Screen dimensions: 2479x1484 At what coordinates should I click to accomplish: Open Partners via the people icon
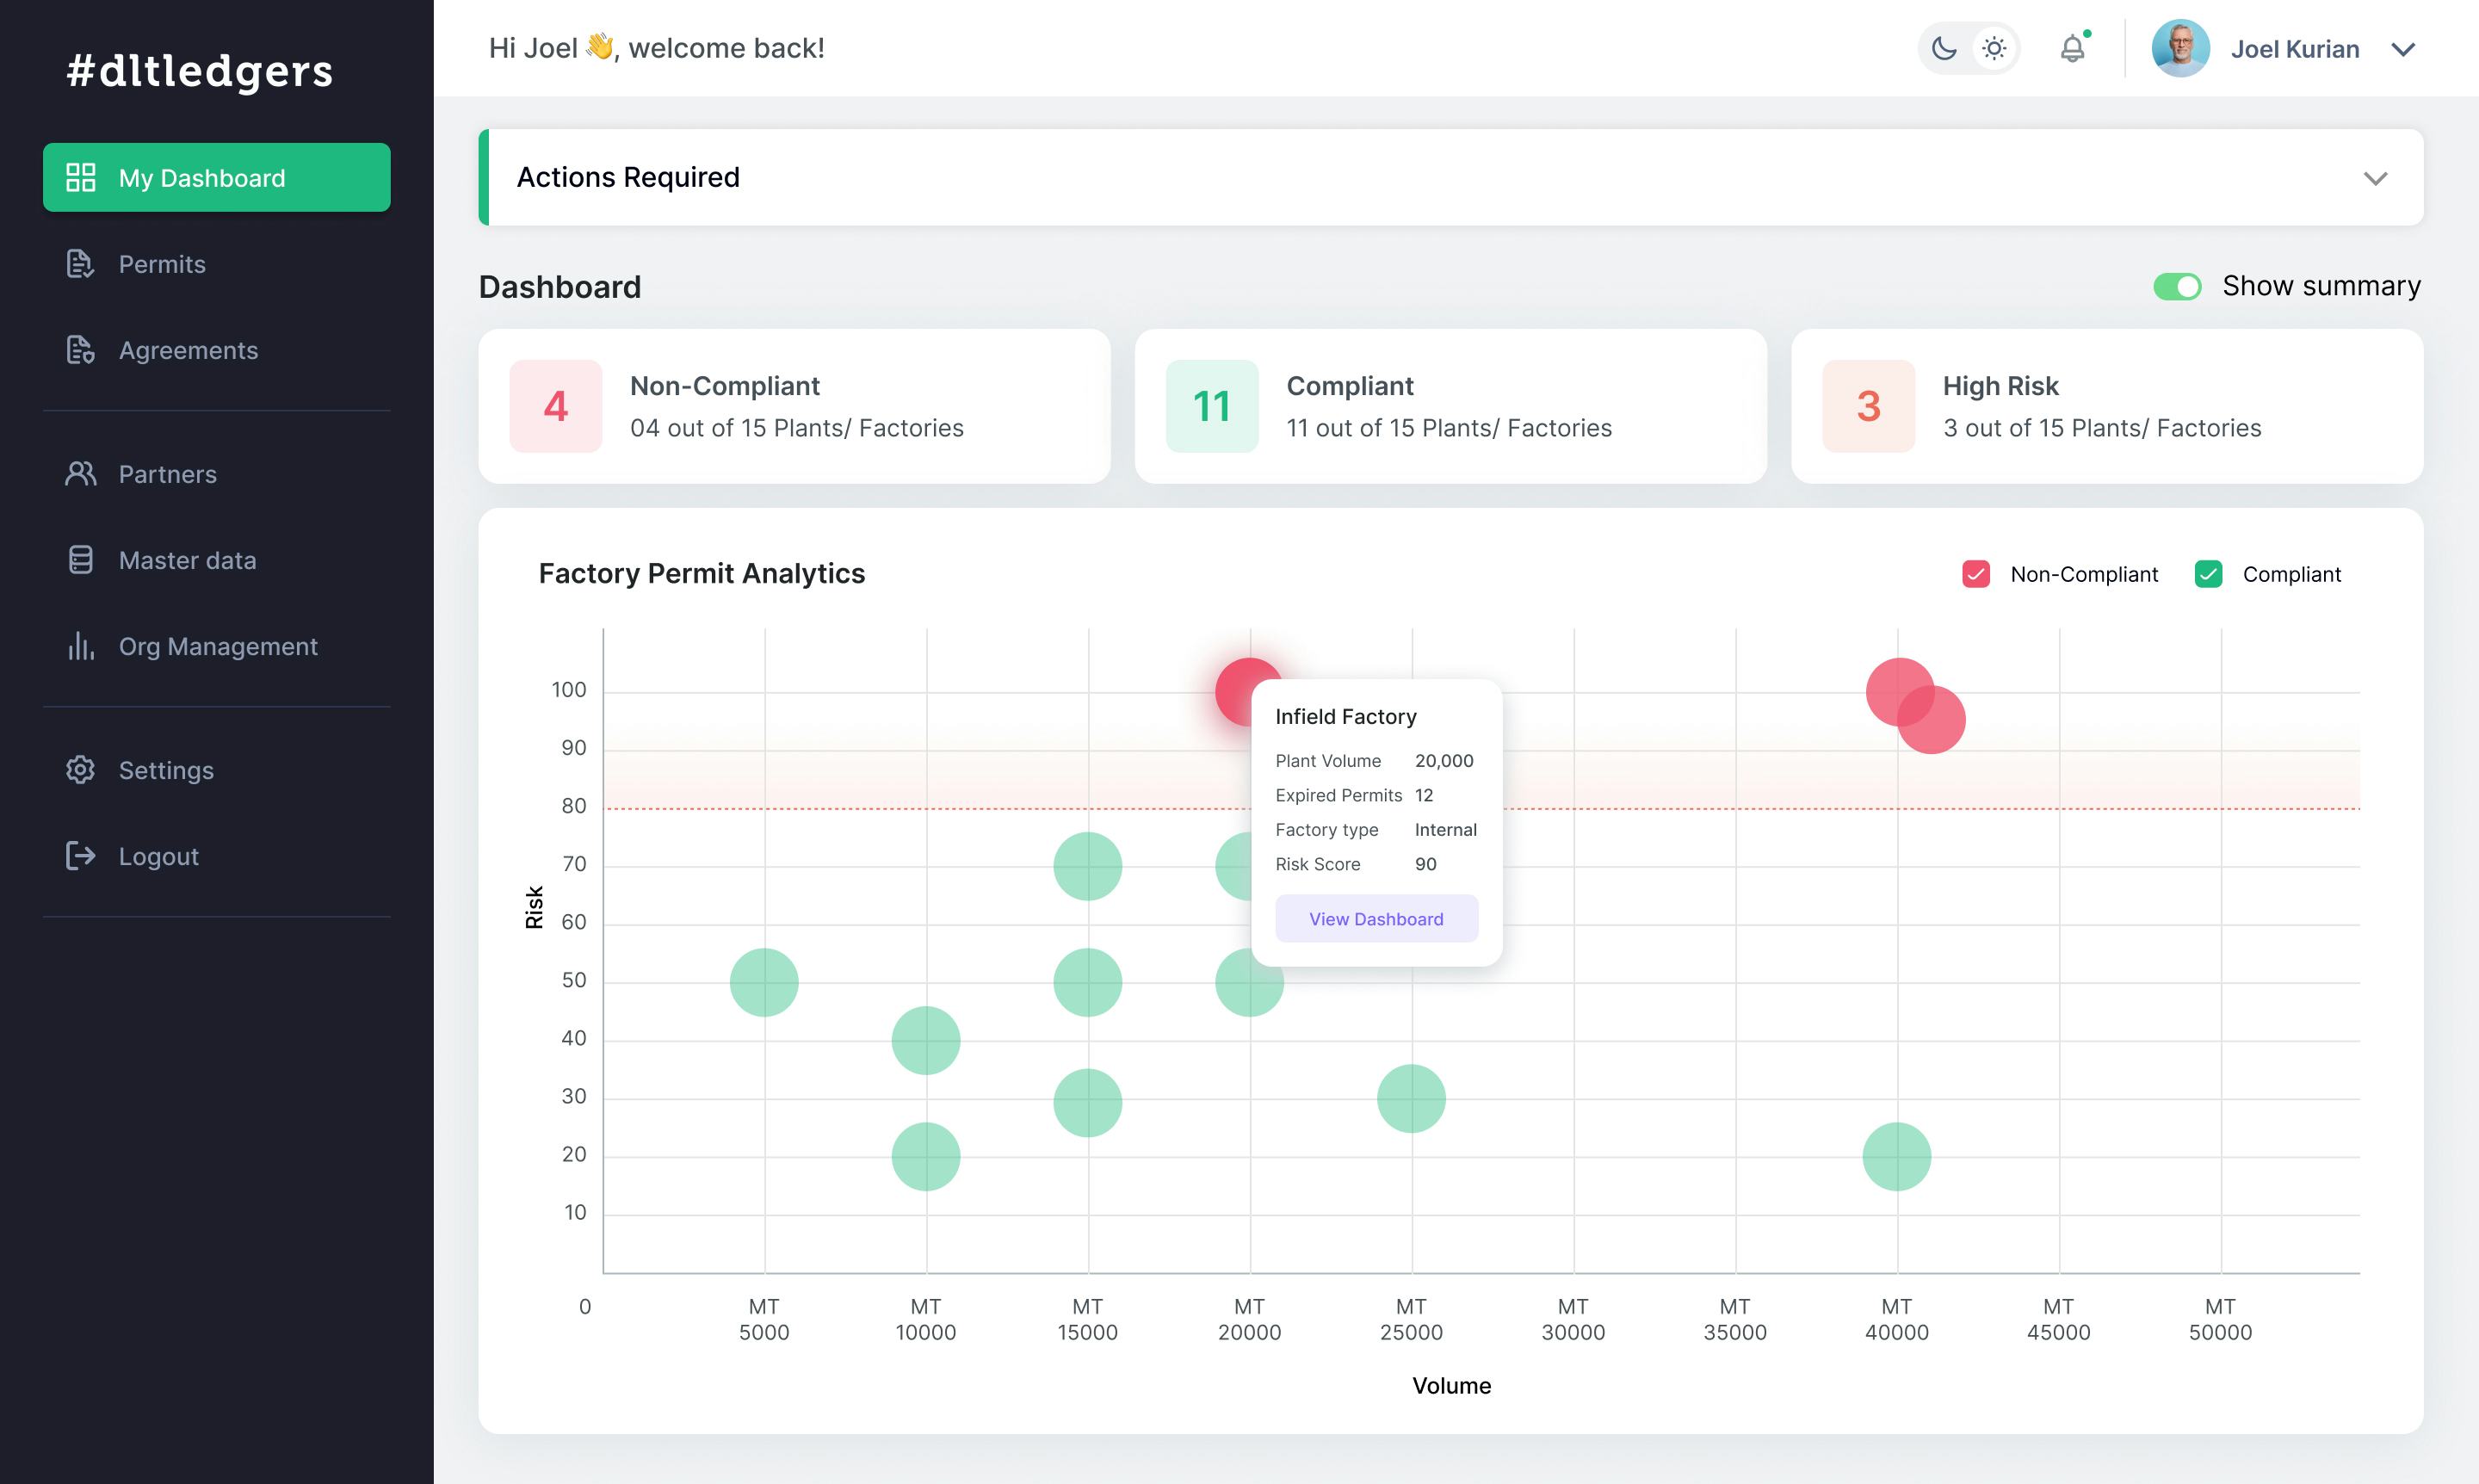(x=81, y=474)
